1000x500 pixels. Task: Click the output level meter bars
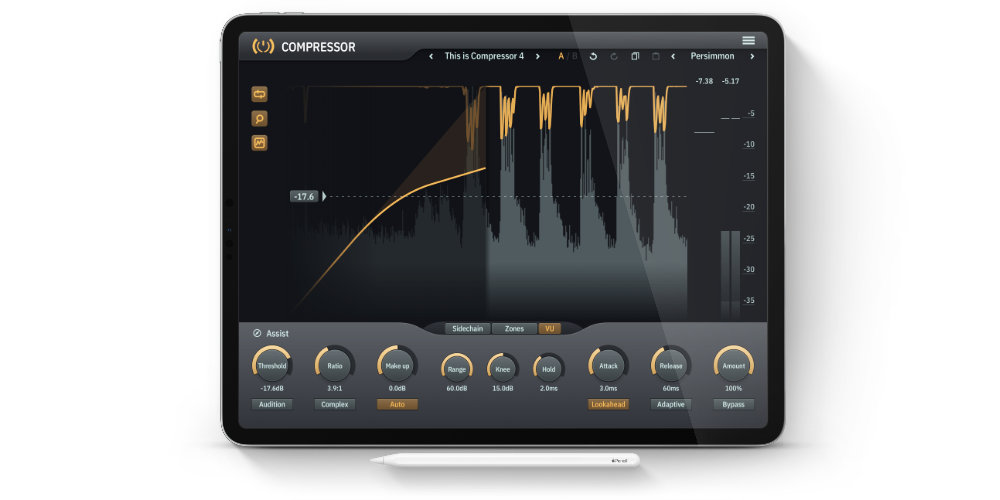[730, 275]
